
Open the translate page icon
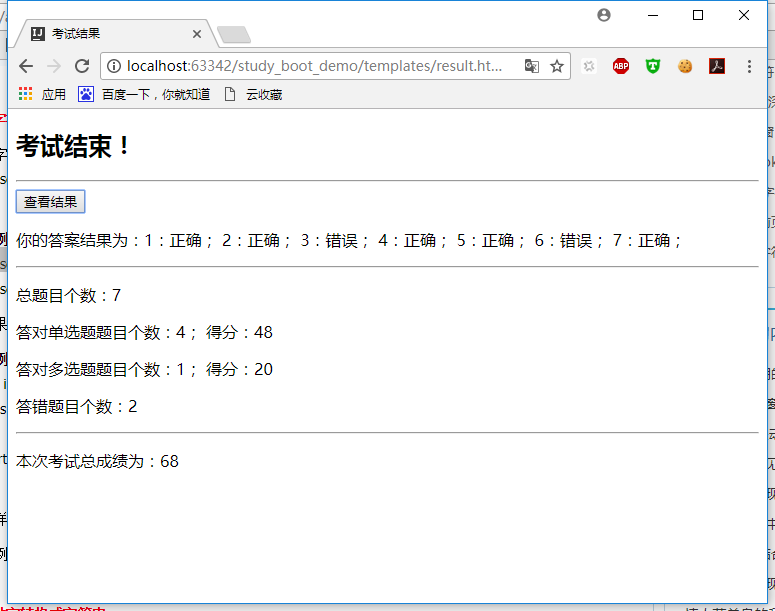[532, 66]
